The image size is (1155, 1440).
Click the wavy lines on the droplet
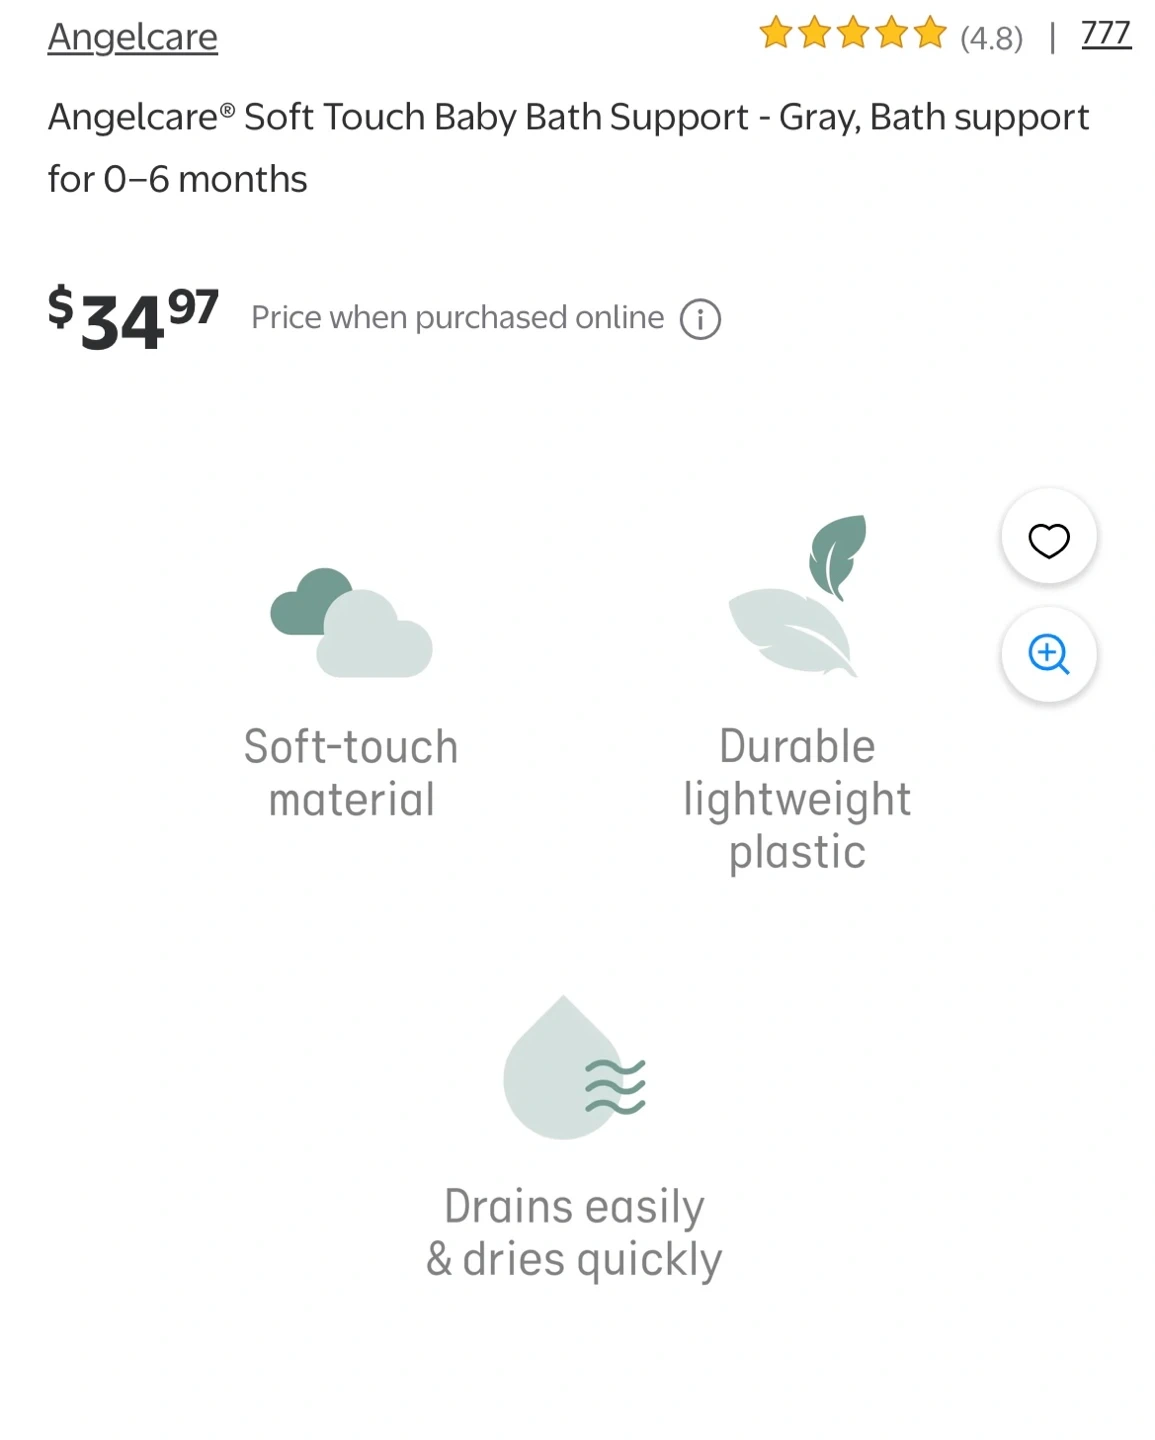point(615,1087)
